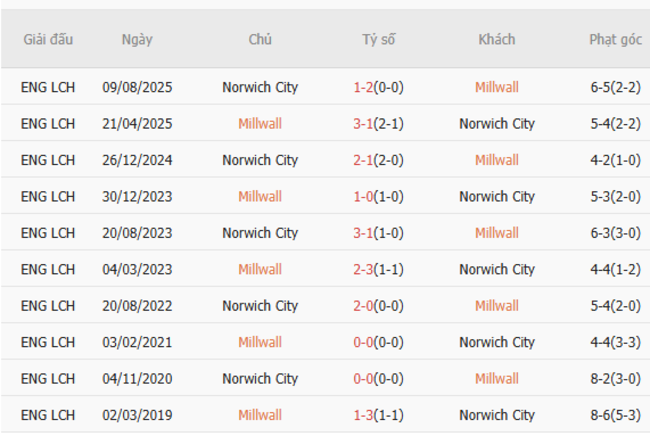The image size is (650, 436).
Task: Open Millwall link in 30/12/2023 row
Action: tap(260, 197)
